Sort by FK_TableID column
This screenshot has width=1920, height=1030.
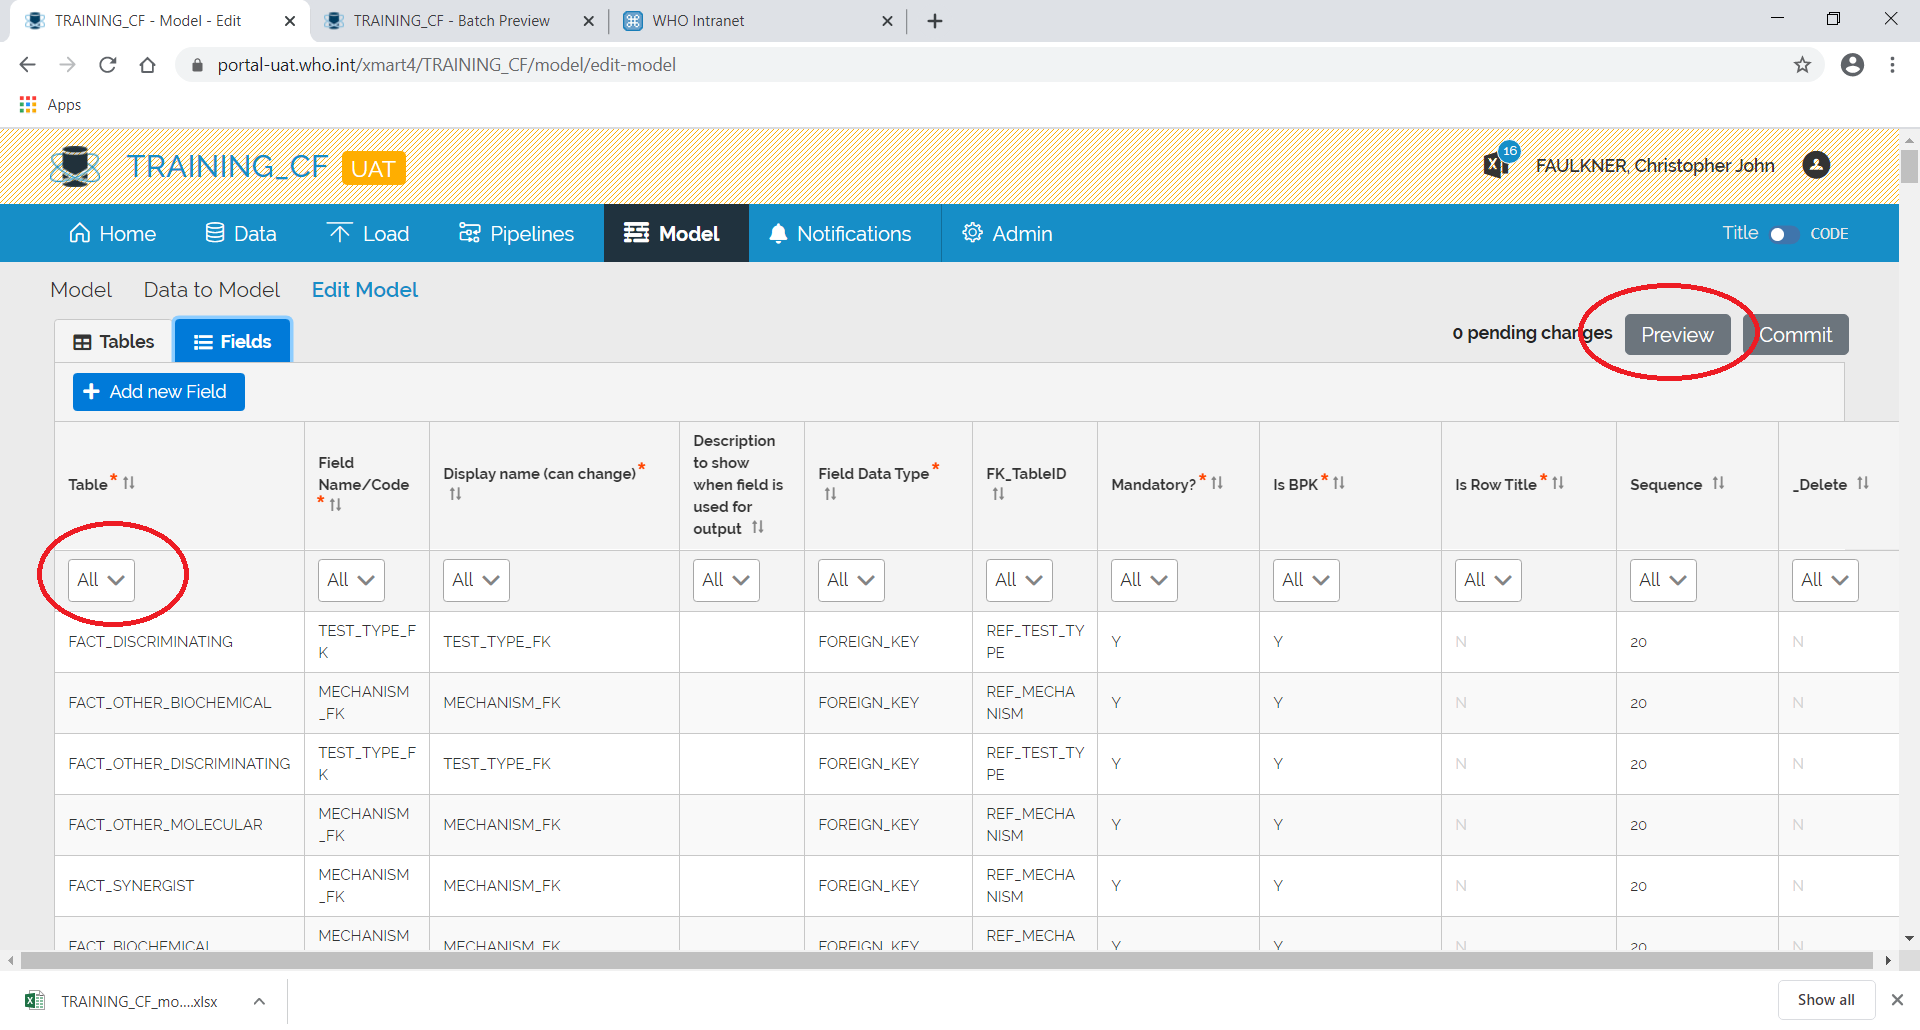tap(998, 494)
